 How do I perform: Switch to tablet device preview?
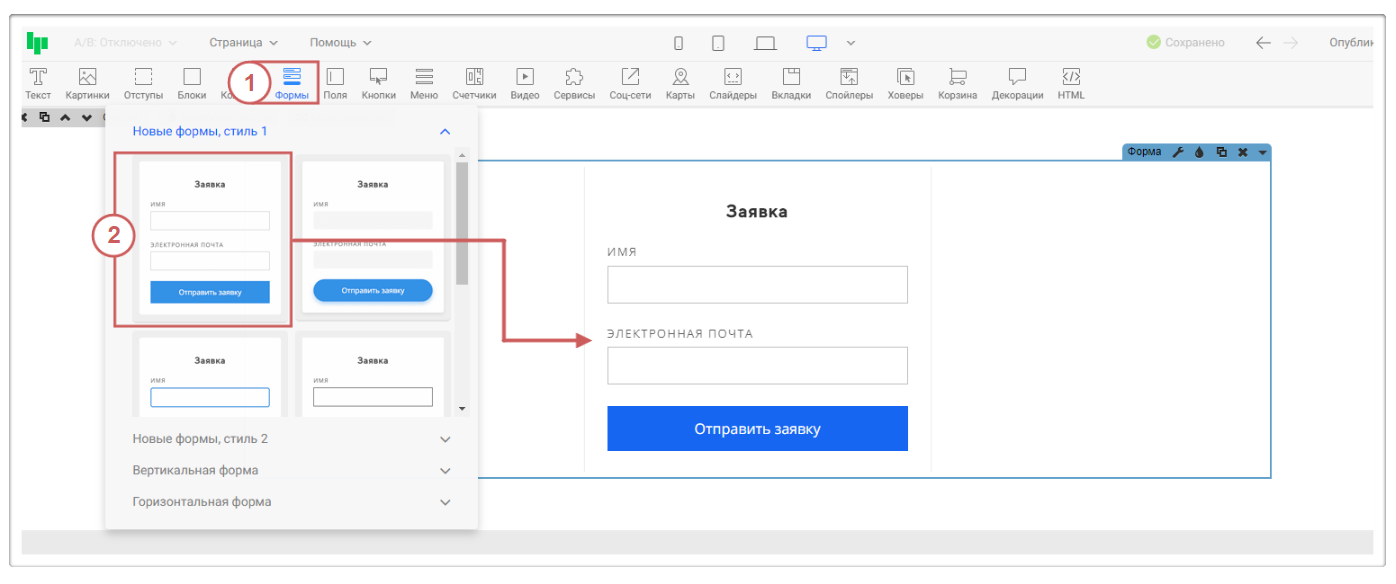(718, 43)
